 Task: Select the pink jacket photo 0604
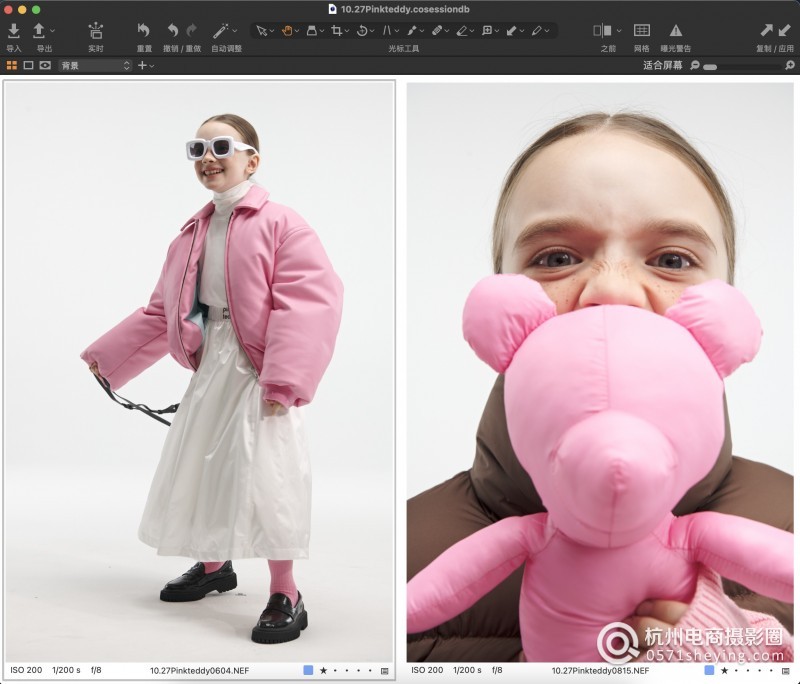tap(199, 371)
